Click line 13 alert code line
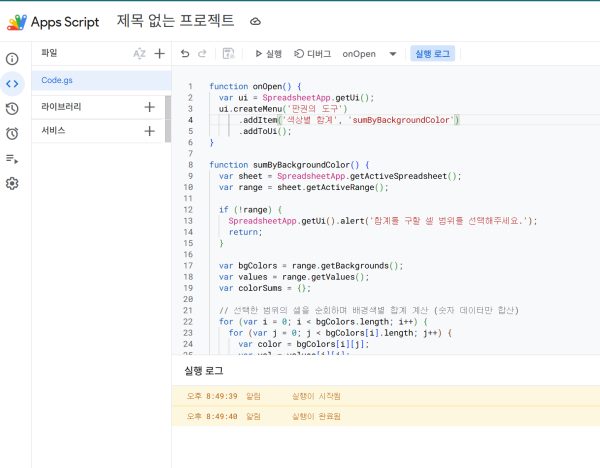The height and width of the screenshot is (468, 600). (383, 221)
